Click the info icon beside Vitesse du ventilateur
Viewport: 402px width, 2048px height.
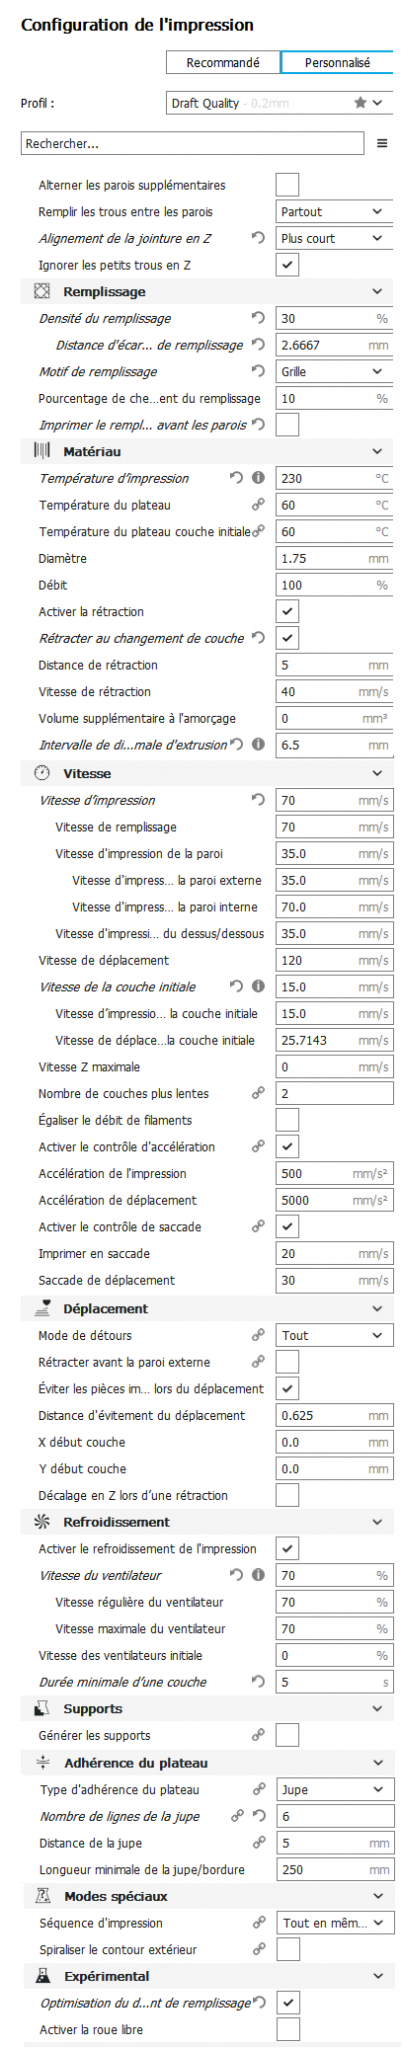tap(258, 1575)
